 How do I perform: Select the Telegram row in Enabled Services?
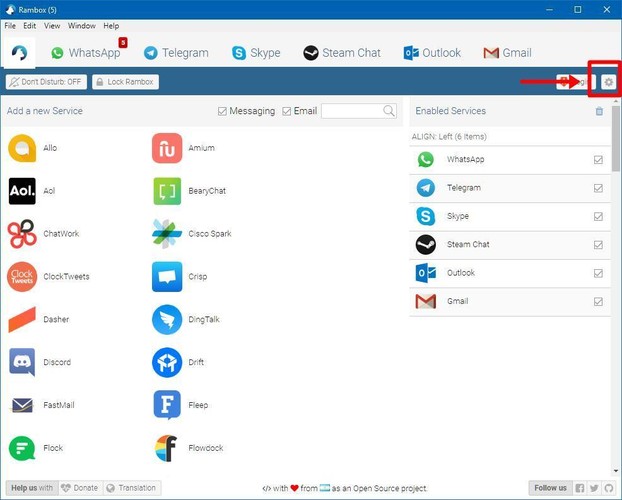(510, 188)
